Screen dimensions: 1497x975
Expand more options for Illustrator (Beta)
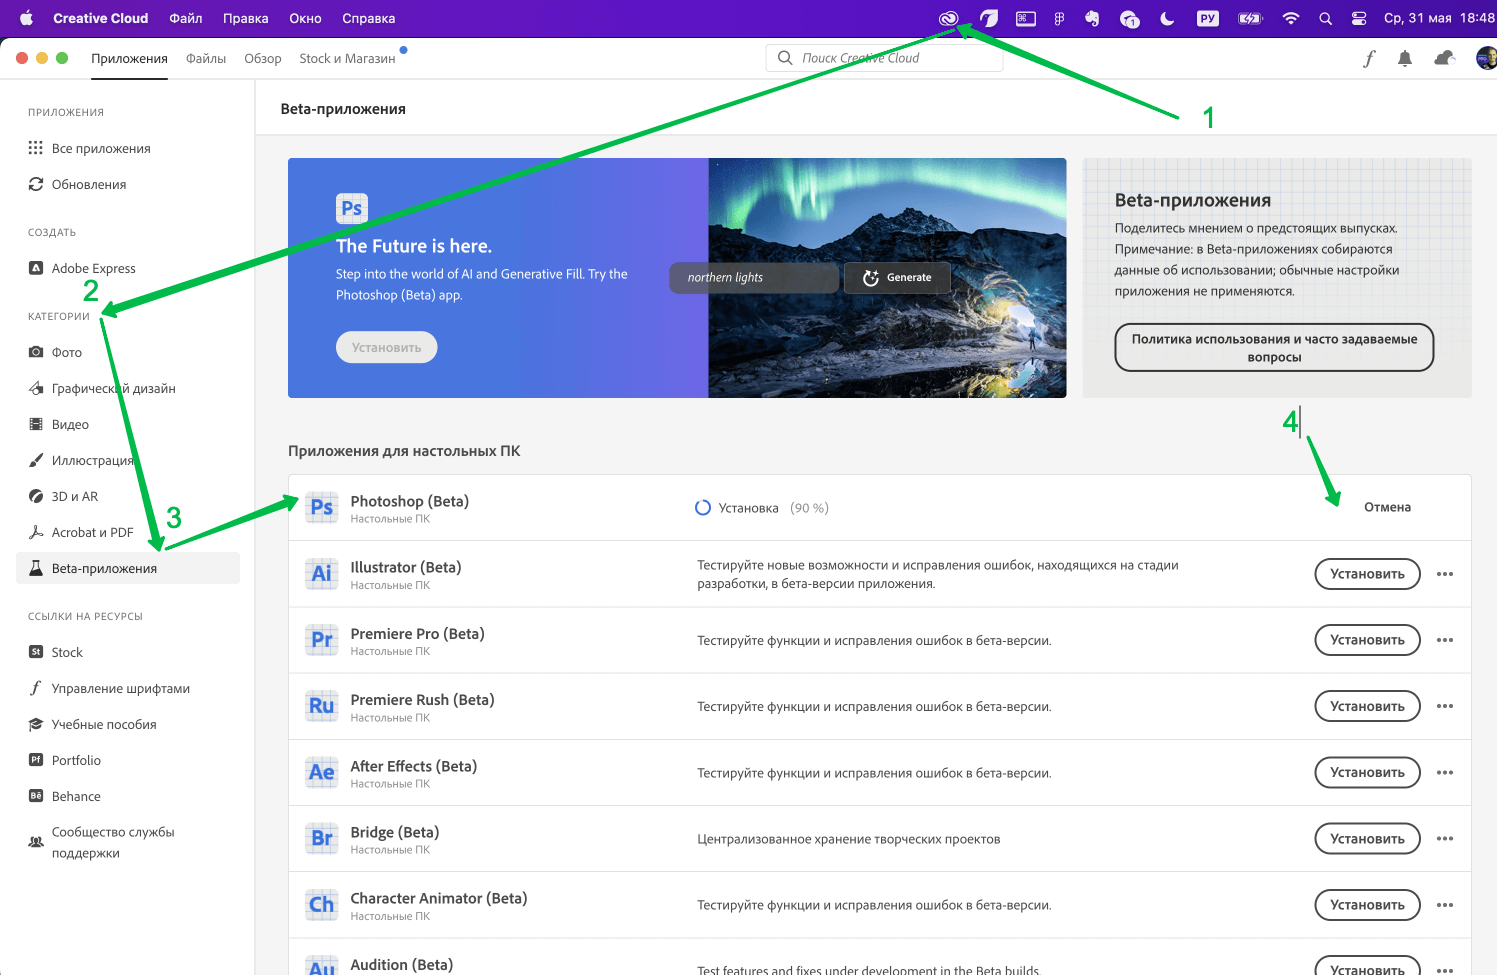(1445, 574)
